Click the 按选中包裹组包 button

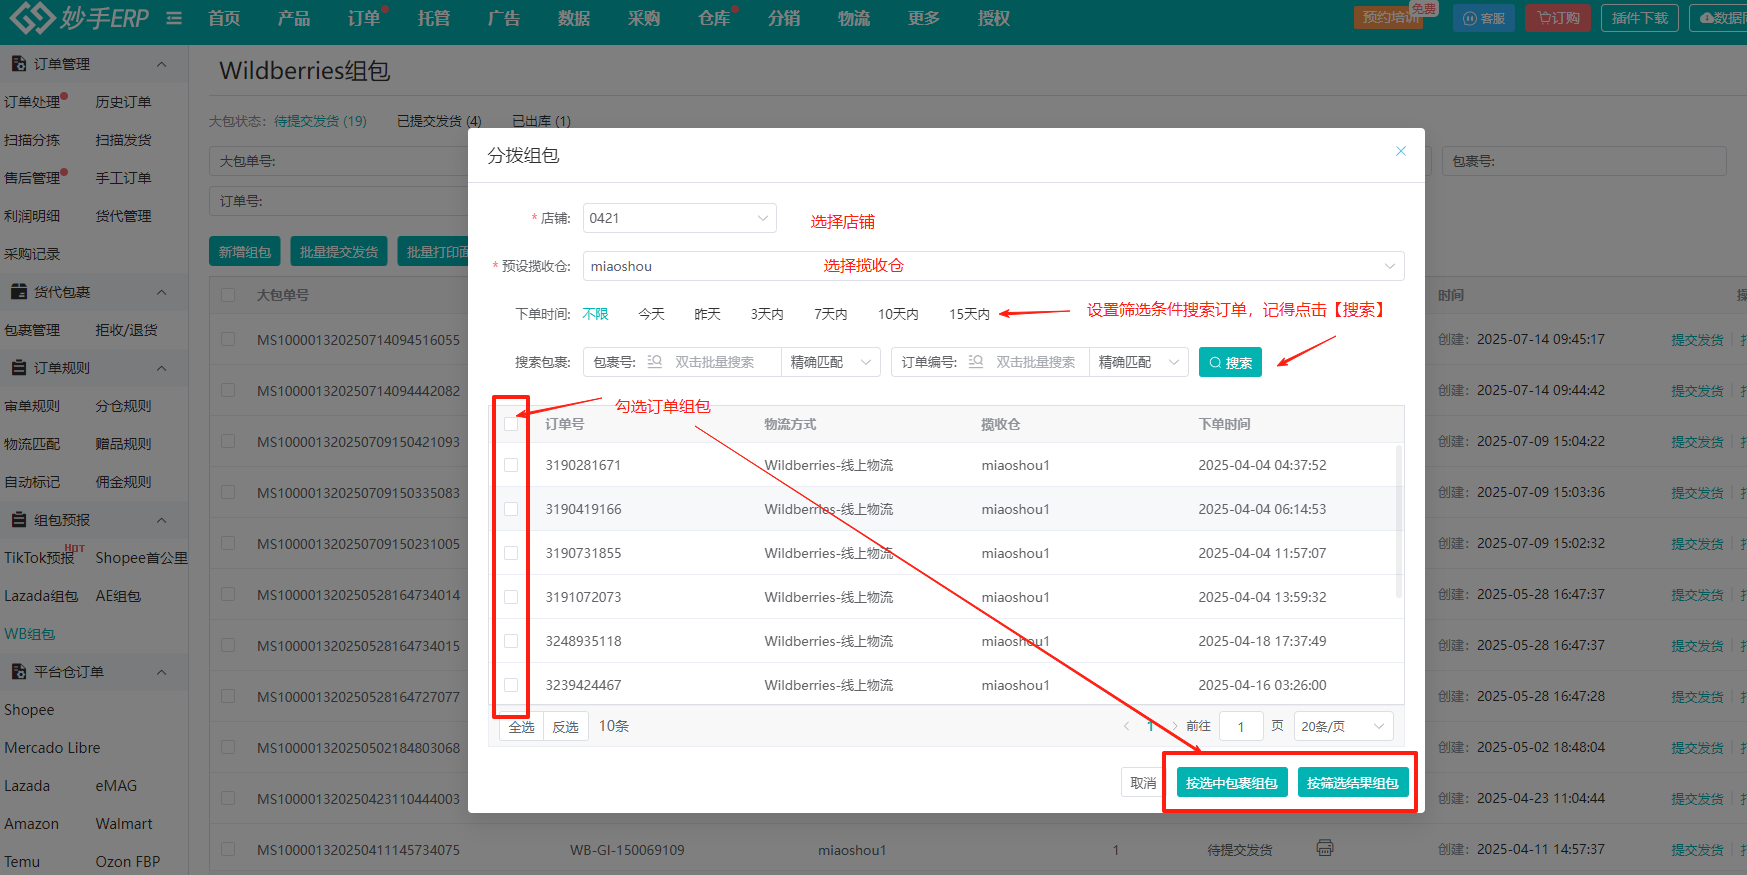tap(1231, 783)
